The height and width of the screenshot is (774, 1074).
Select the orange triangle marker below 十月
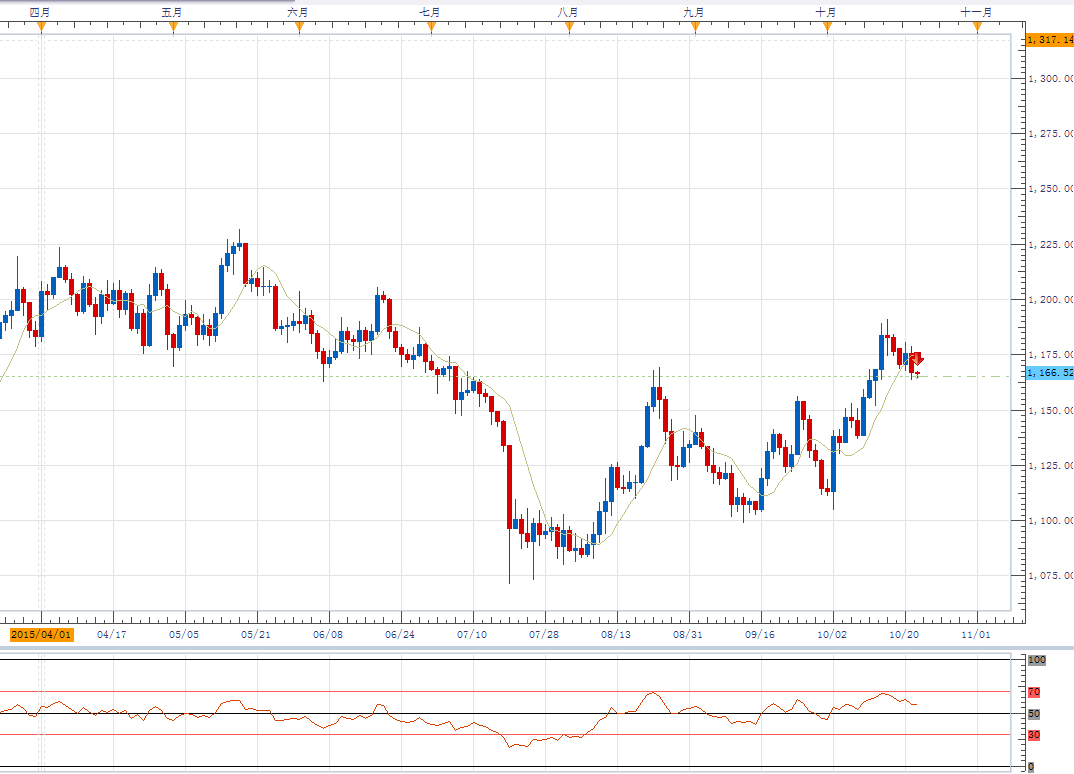click(x=827, y=27)
